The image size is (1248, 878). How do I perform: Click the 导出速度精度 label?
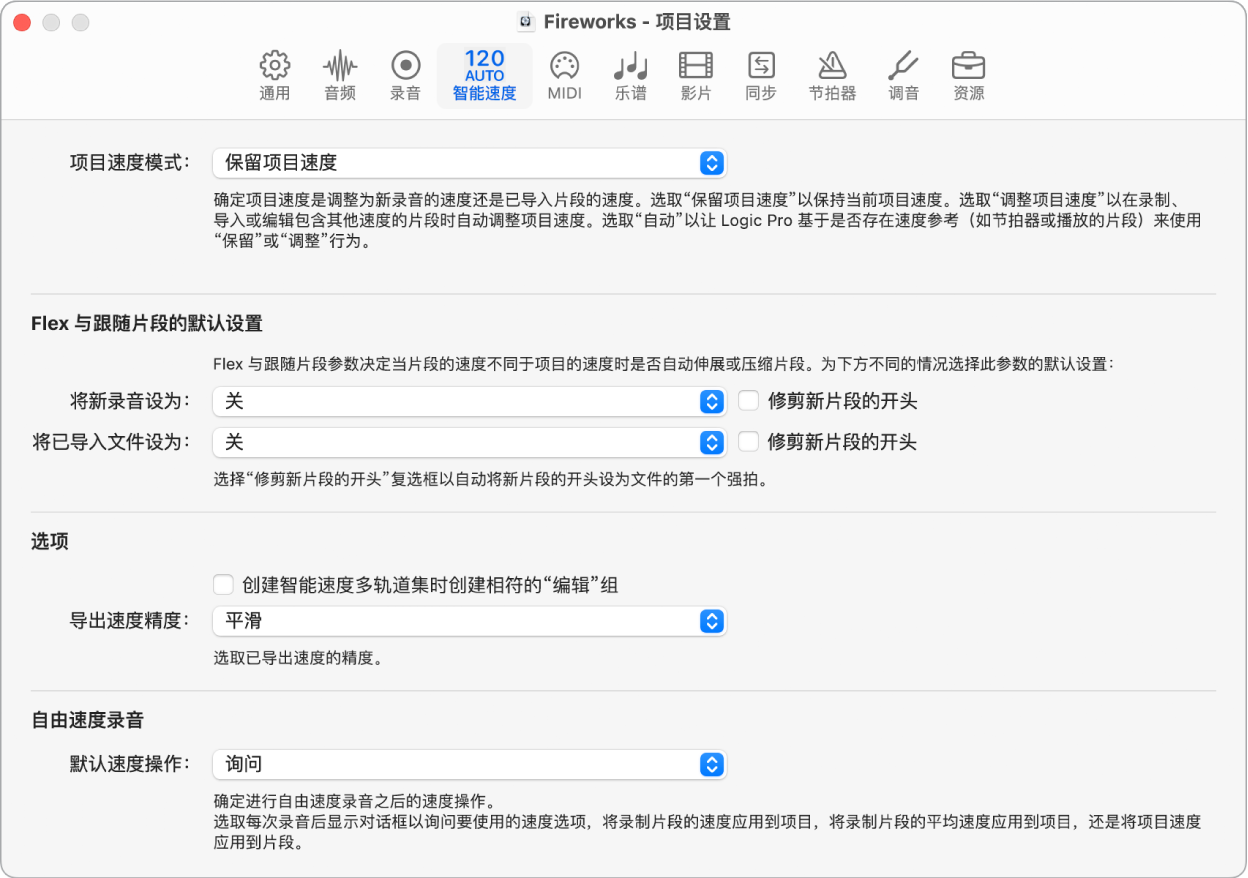point(129,621)
